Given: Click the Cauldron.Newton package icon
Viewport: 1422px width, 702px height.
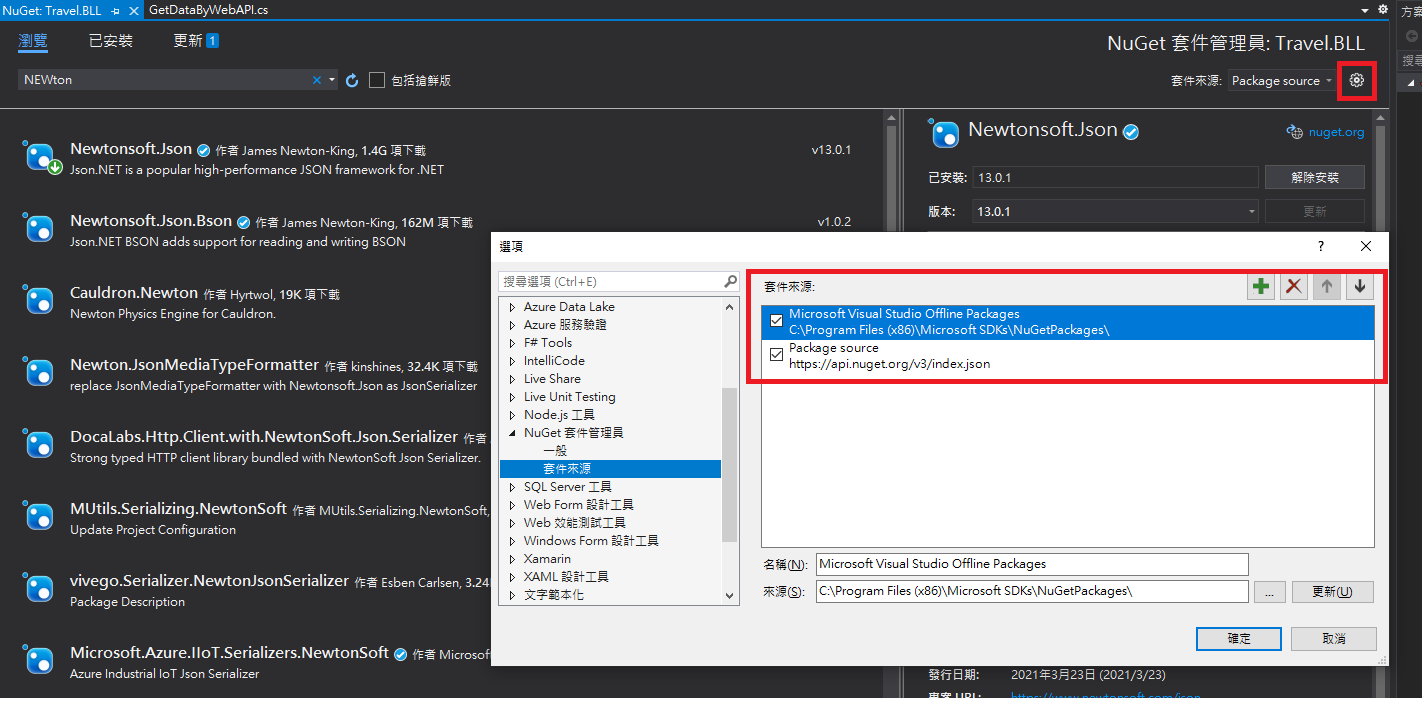Looking at the screenshot, I should pyautogui.click(x=39, y=301).
